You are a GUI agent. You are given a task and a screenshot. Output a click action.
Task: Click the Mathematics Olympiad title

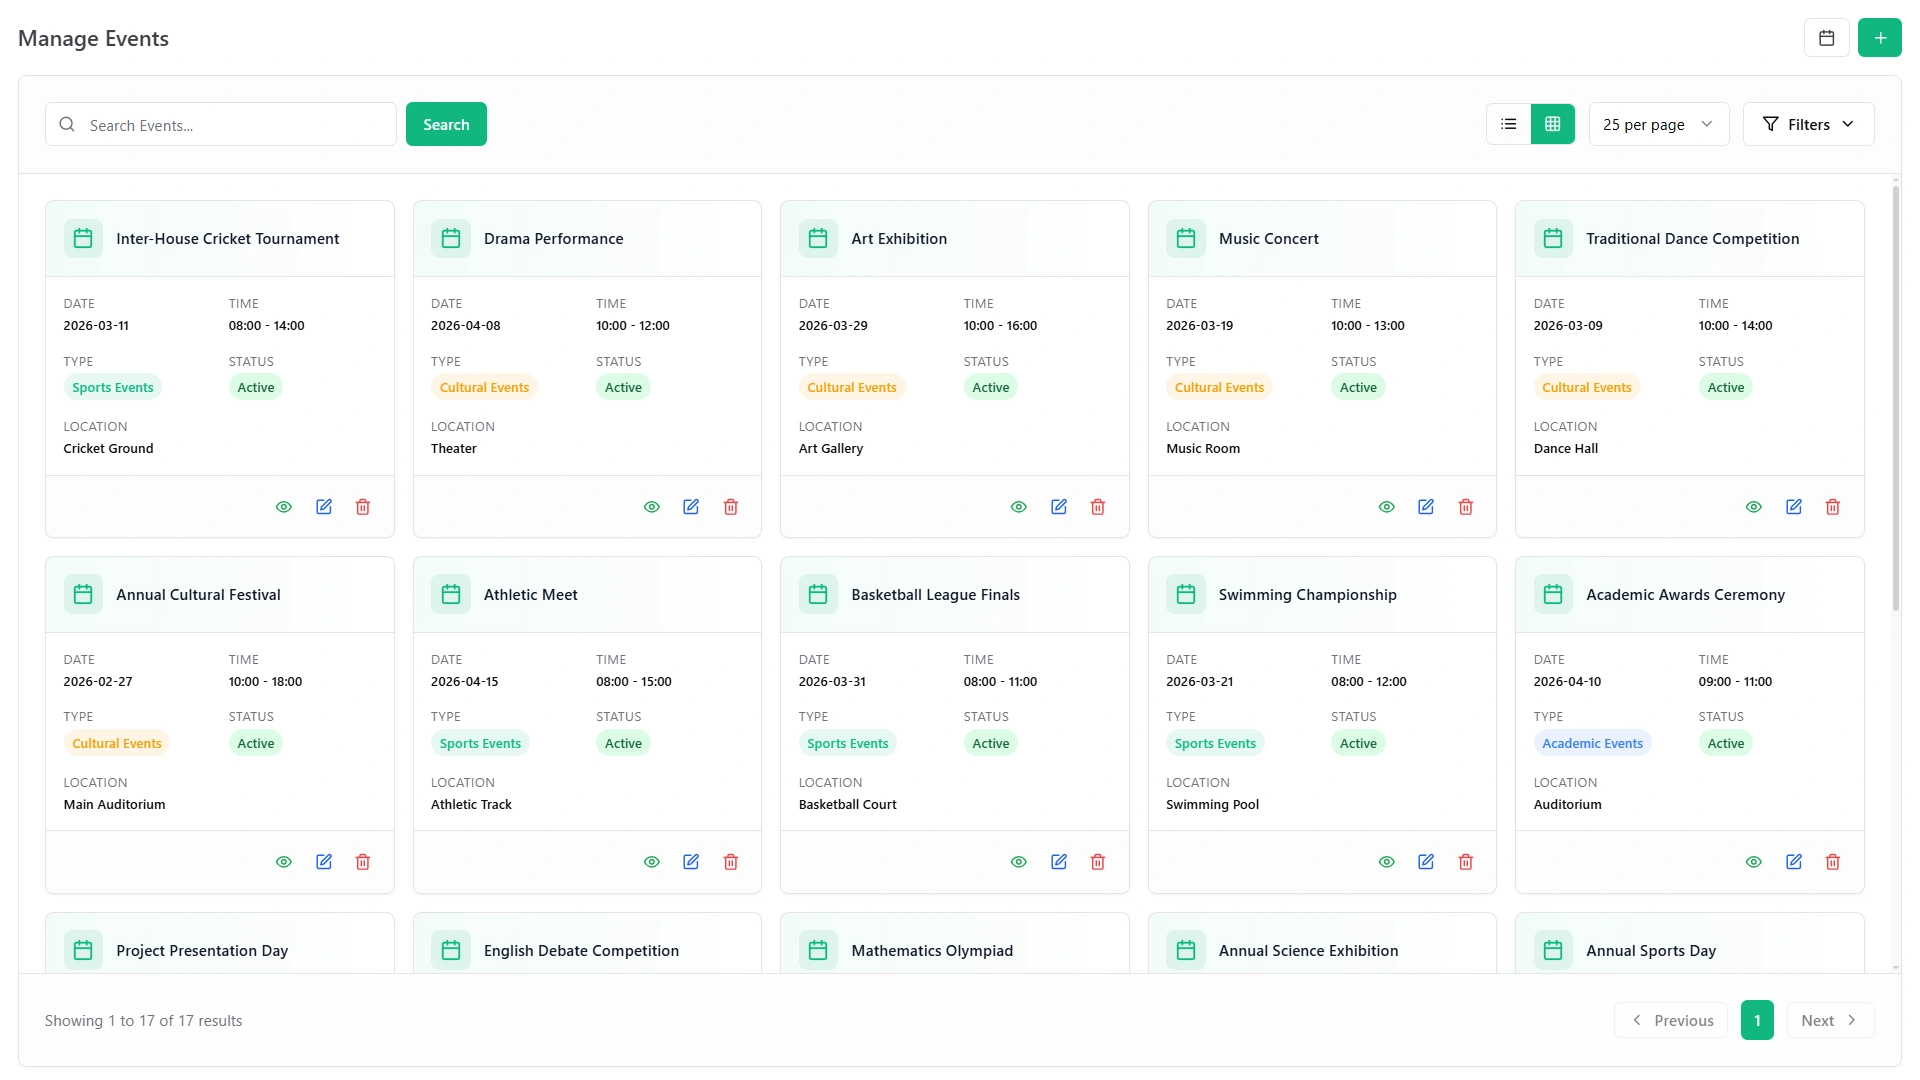[932, 951]
